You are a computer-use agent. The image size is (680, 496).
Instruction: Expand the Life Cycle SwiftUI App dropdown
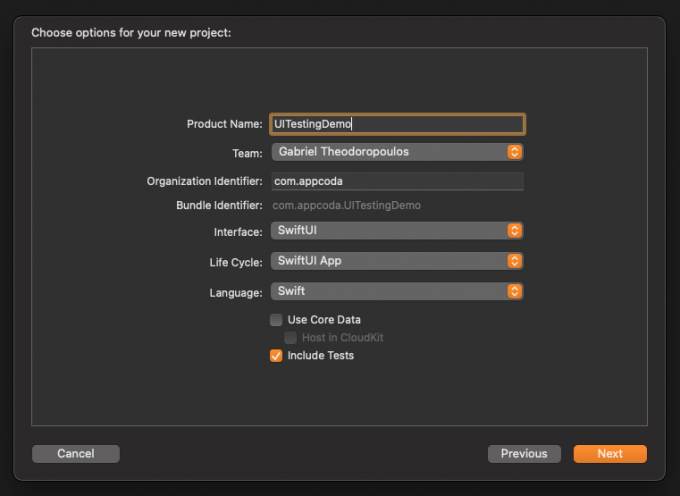point(390,261)
